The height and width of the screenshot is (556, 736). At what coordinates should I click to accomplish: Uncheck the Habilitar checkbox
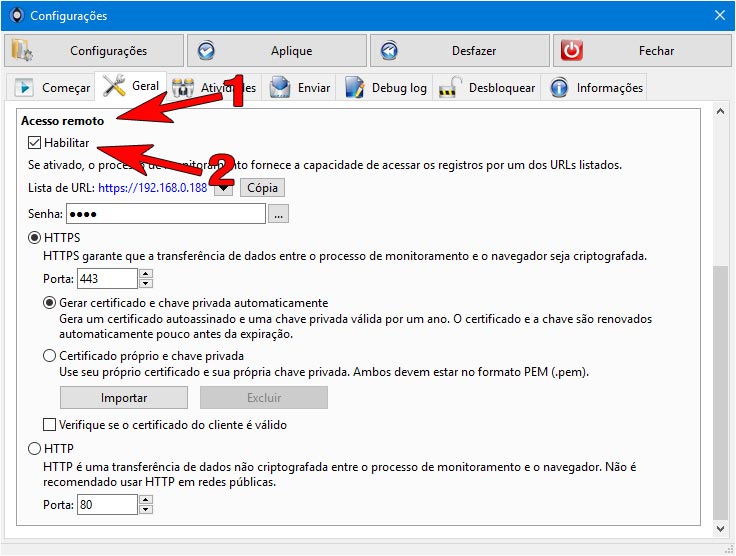tap(35, 143)
